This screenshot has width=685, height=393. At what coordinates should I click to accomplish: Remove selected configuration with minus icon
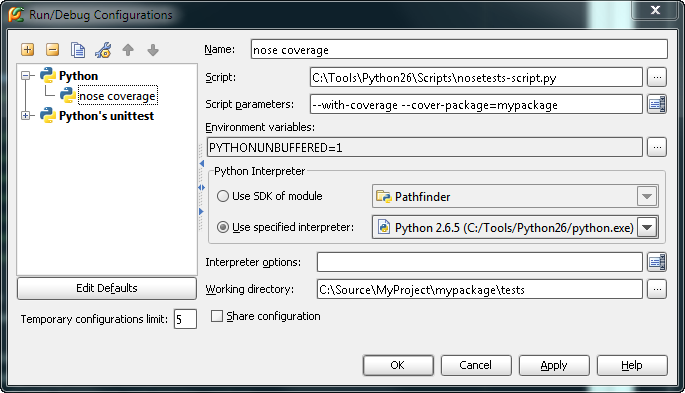tap(52, 49)
